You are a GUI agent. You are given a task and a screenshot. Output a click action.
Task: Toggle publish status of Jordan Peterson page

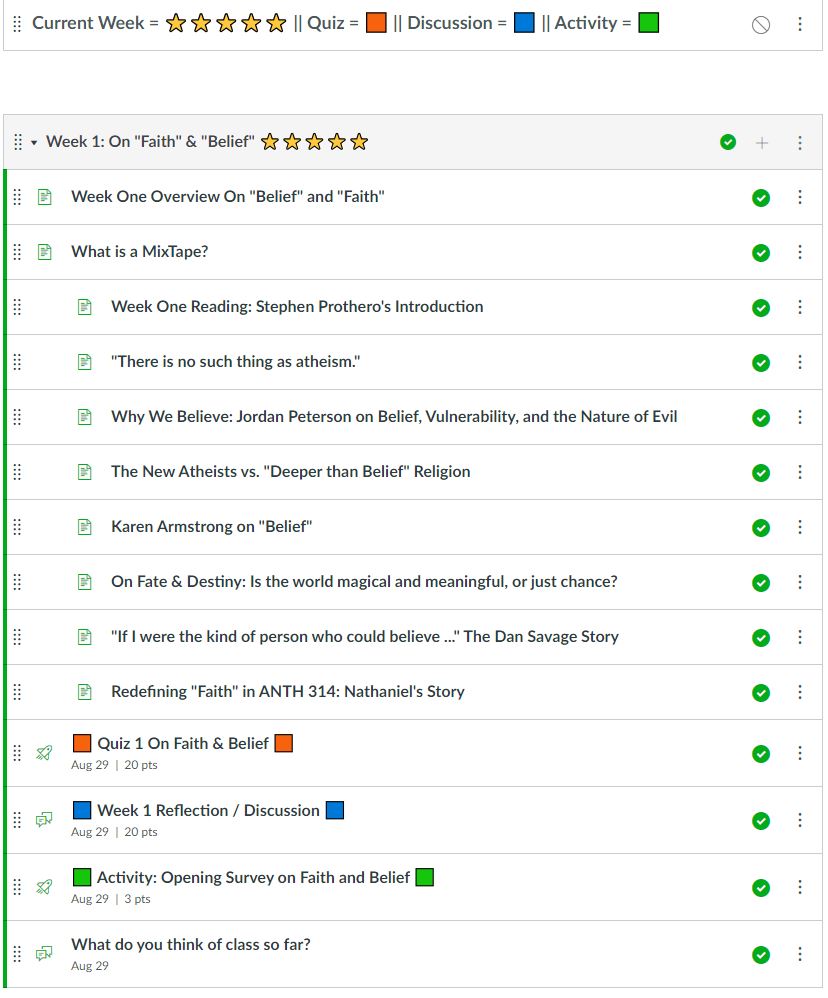pyautogui.click(x=761, y=418)
